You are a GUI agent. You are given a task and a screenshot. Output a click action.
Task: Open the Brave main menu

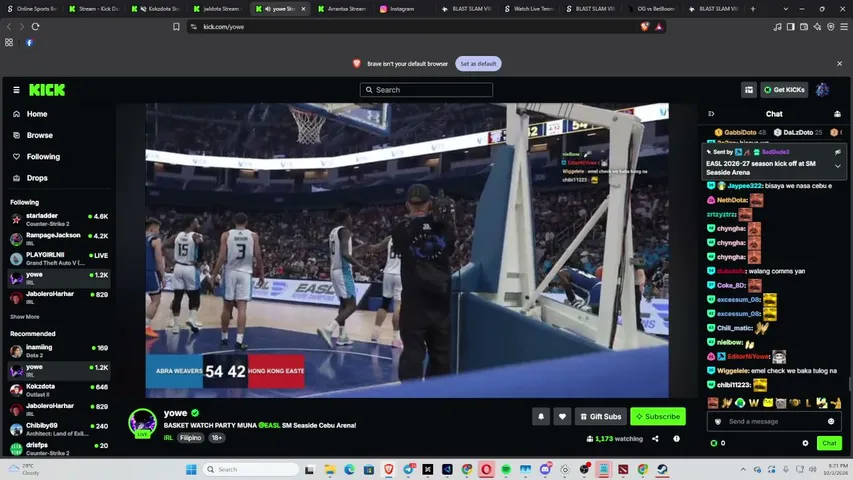(844, 27)
